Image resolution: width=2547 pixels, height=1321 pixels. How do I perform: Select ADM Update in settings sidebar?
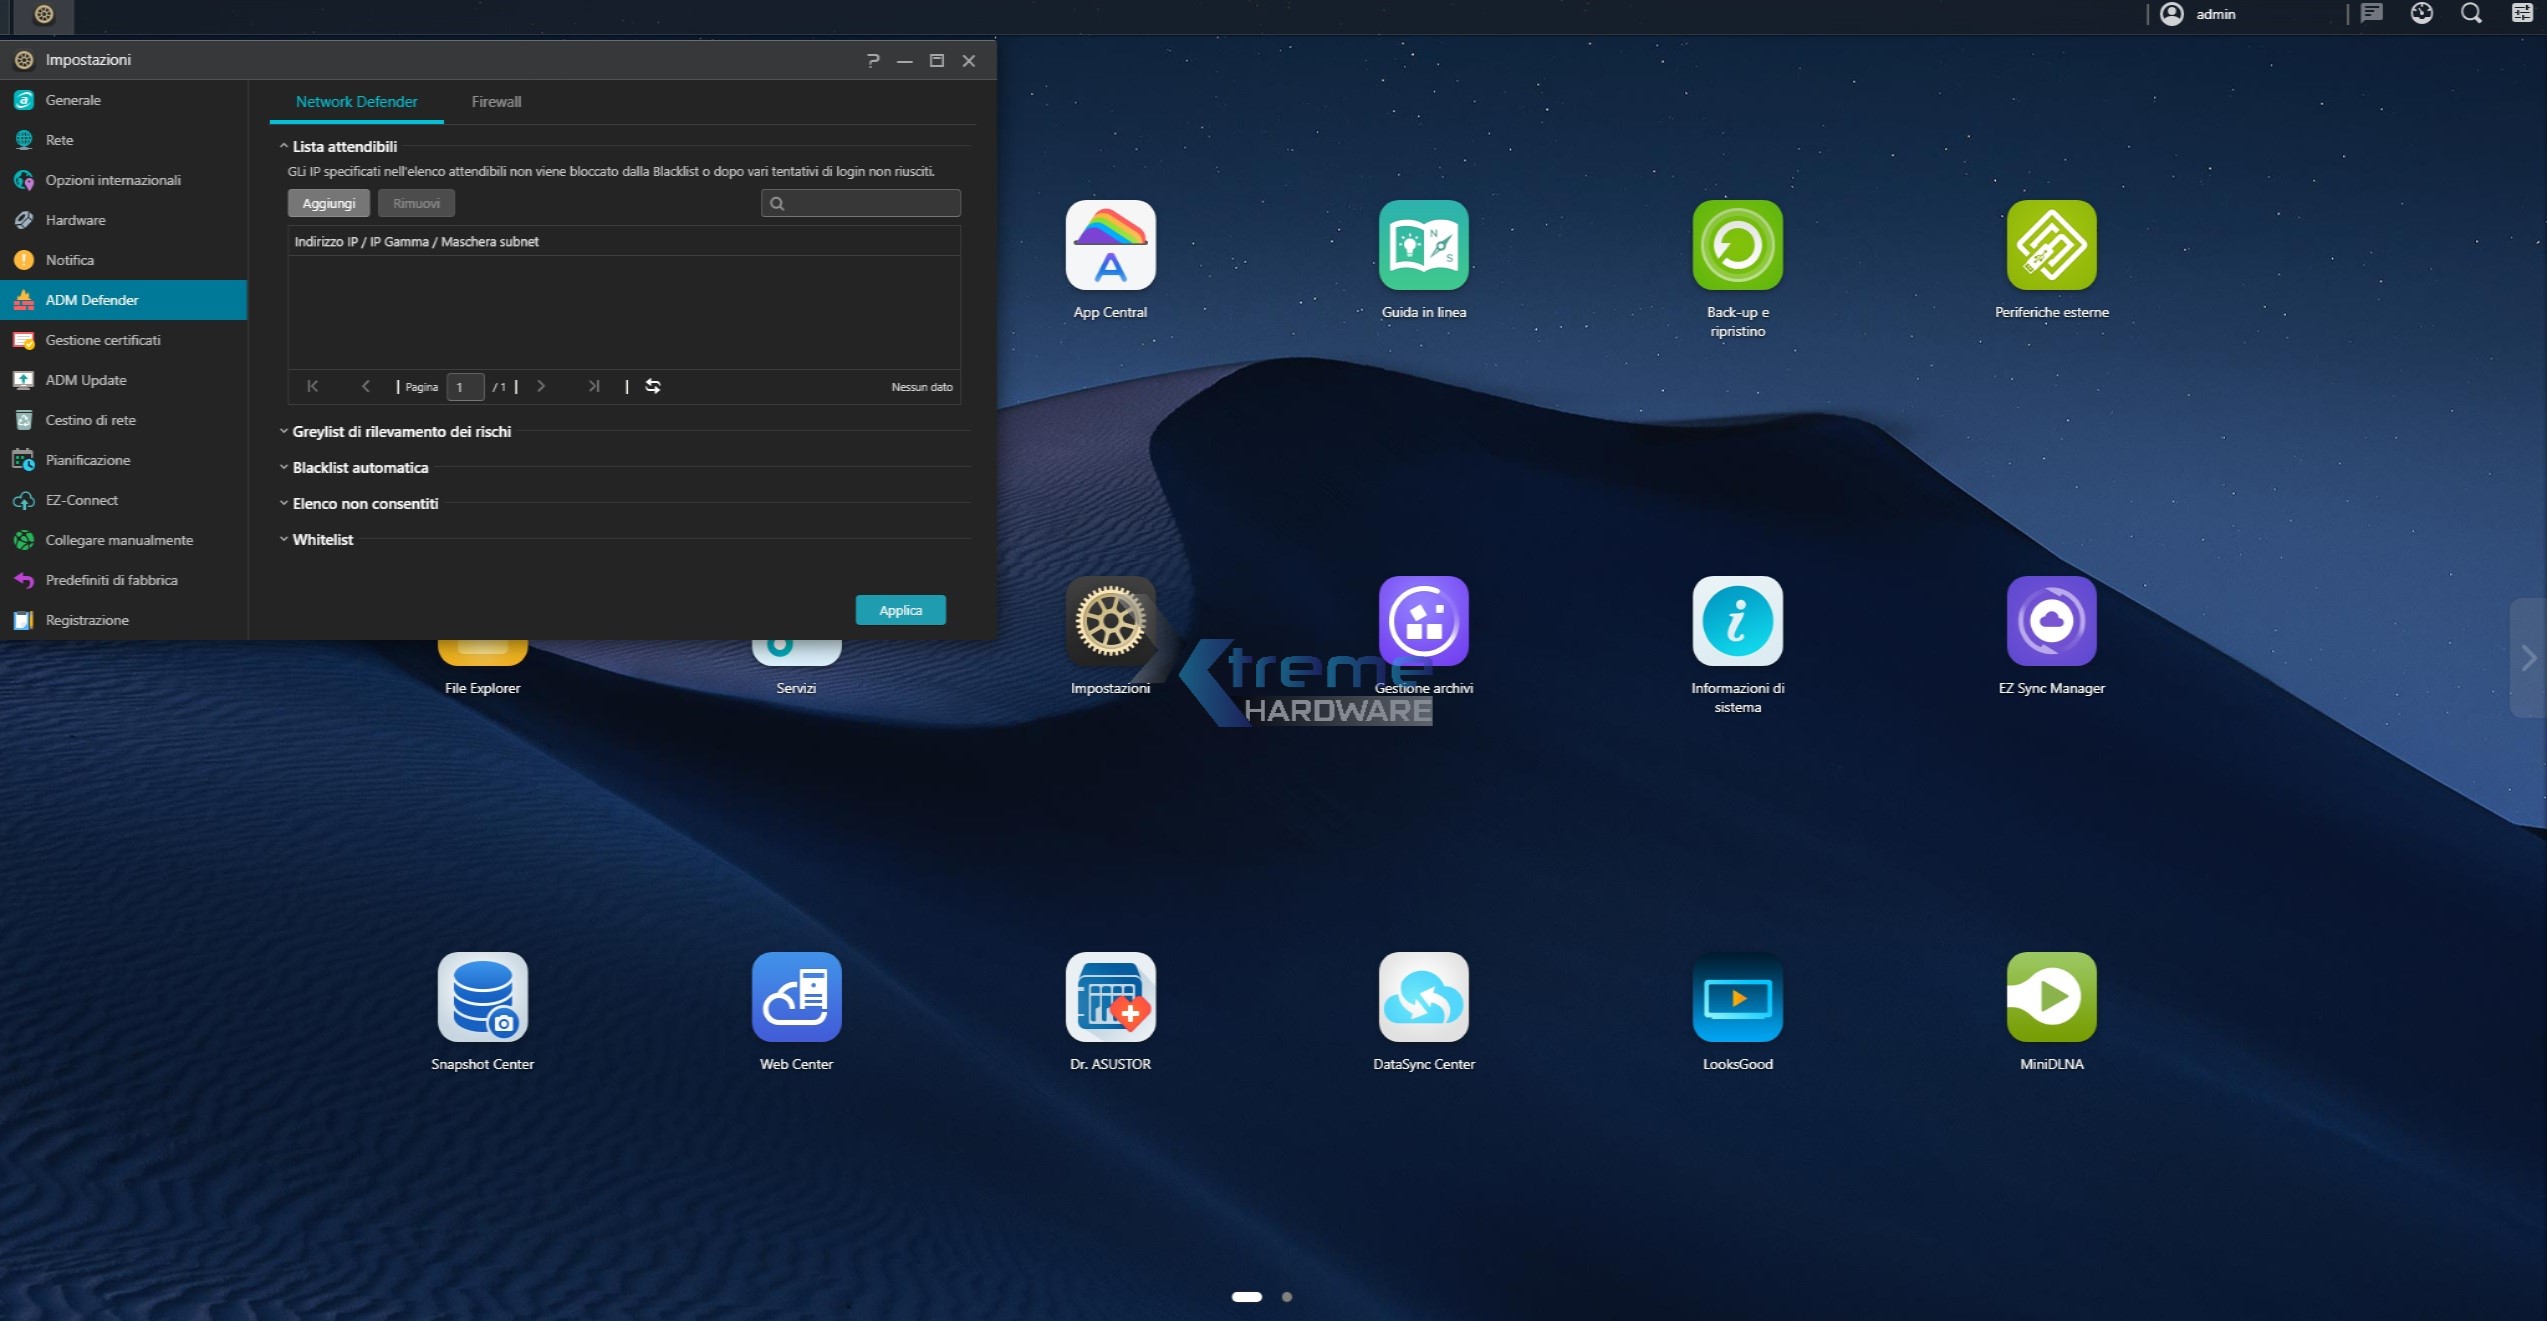coord(86,380)
